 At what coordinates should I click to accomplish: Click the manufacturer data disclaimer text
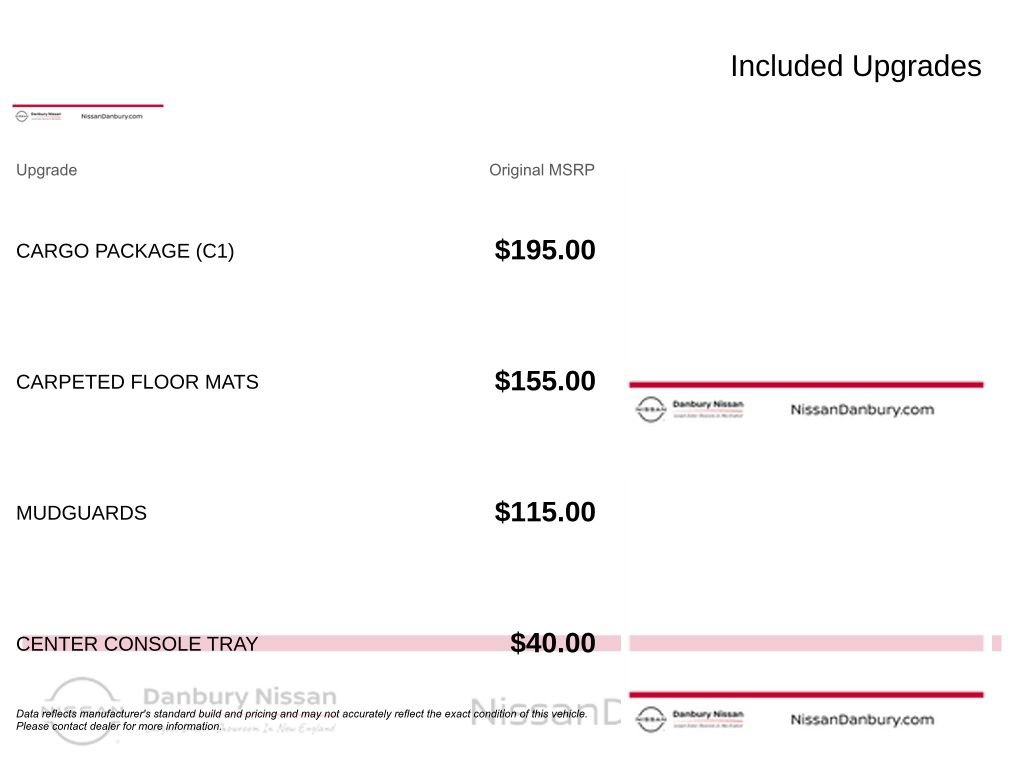[x=302, y=720]
